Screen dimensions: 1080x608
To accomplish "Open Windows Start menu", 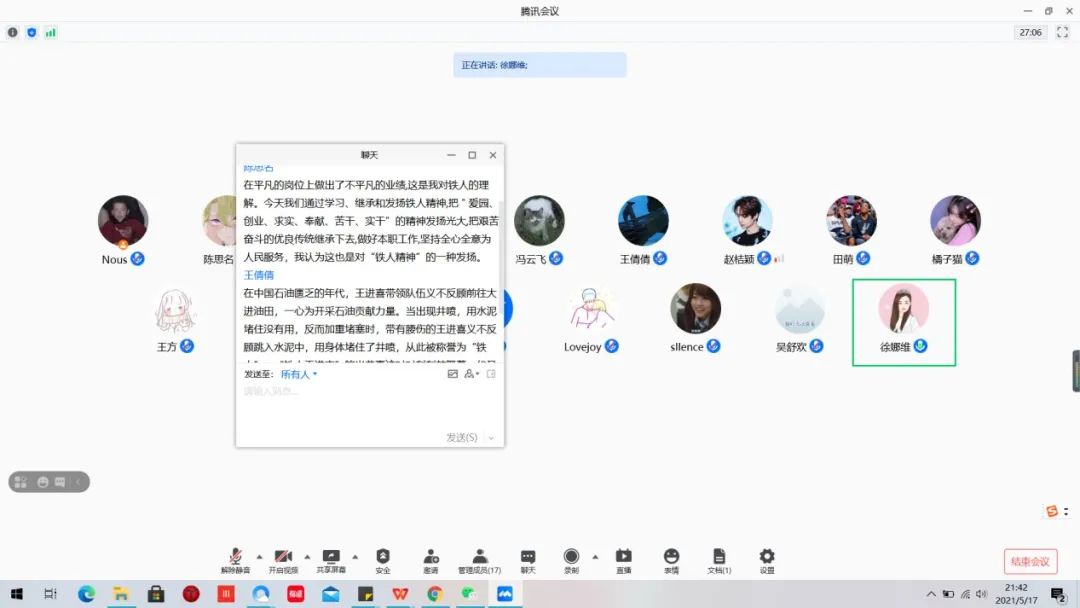I will coord(17,594).
